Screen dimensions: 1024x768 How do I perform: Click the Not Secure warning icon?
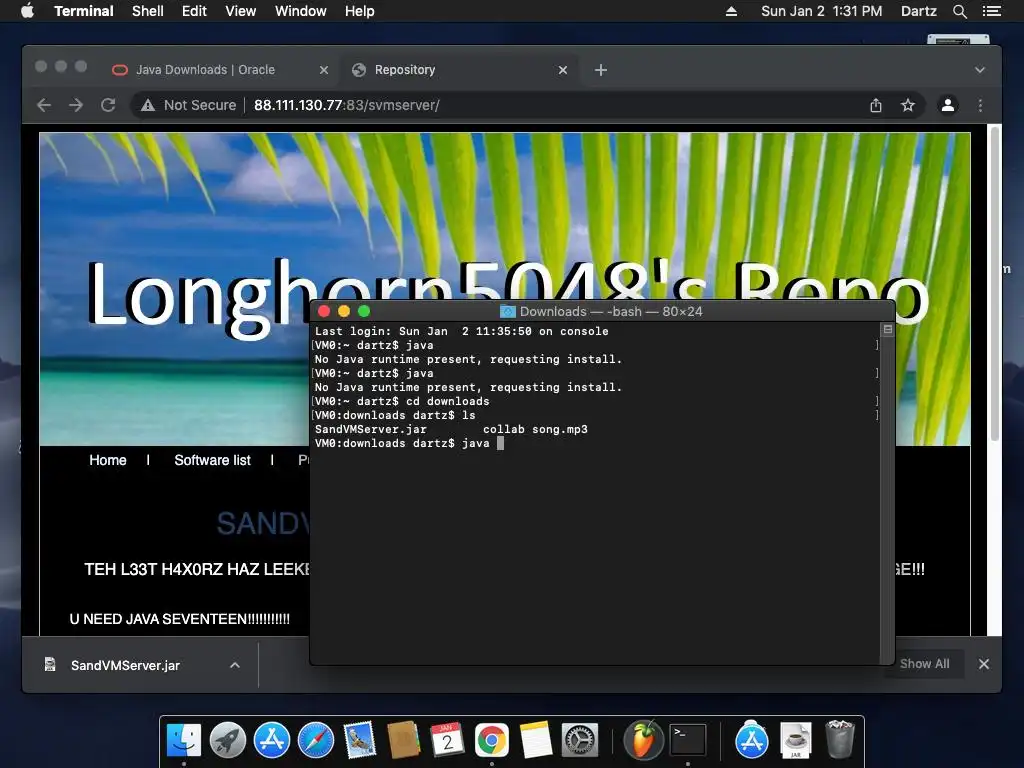point(148,105)
